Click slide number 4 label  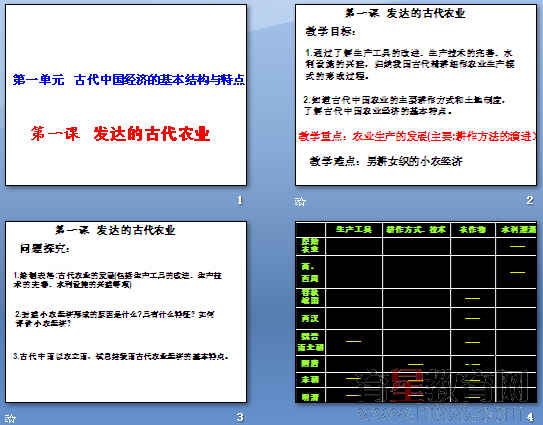pyautogui.click(x=530, y=417)
